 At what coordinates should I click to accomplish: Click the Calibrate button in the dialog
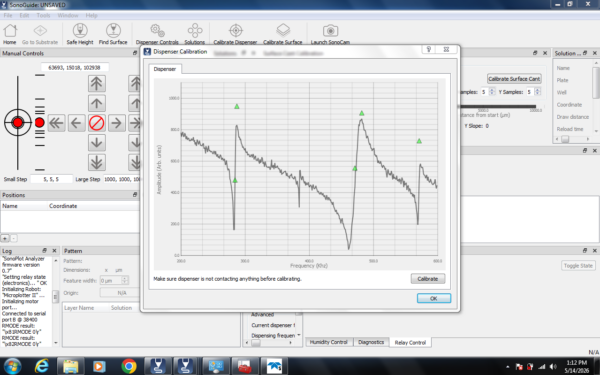pyautogui.click(x=428, y=279)
